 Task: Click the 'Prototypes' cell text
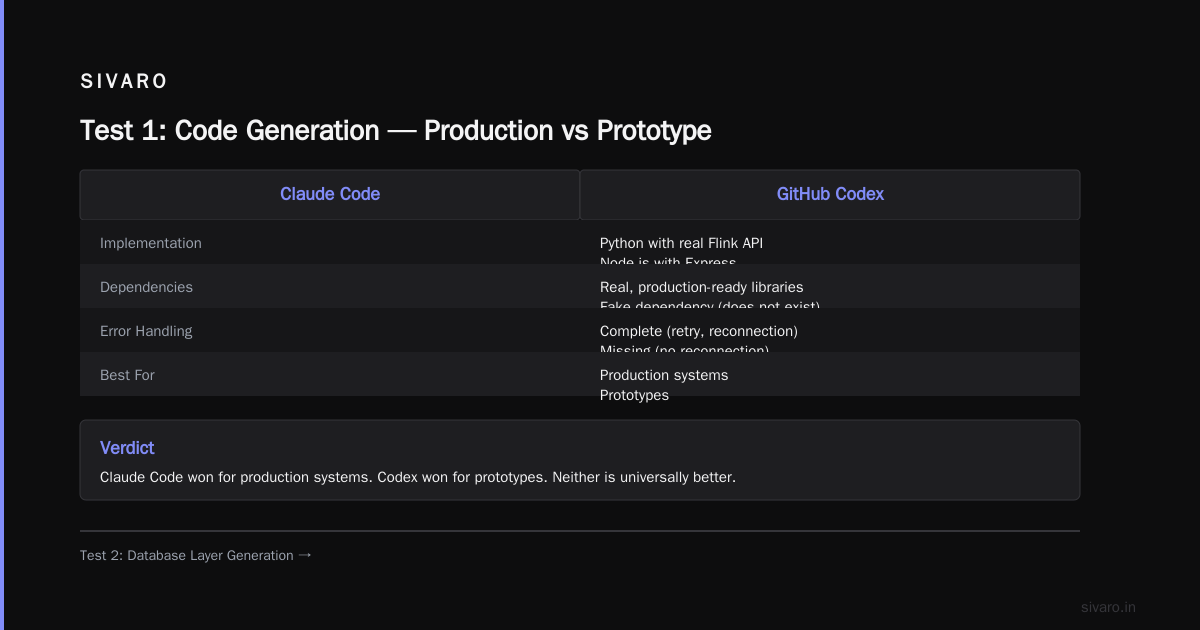(x=634, y=395)
